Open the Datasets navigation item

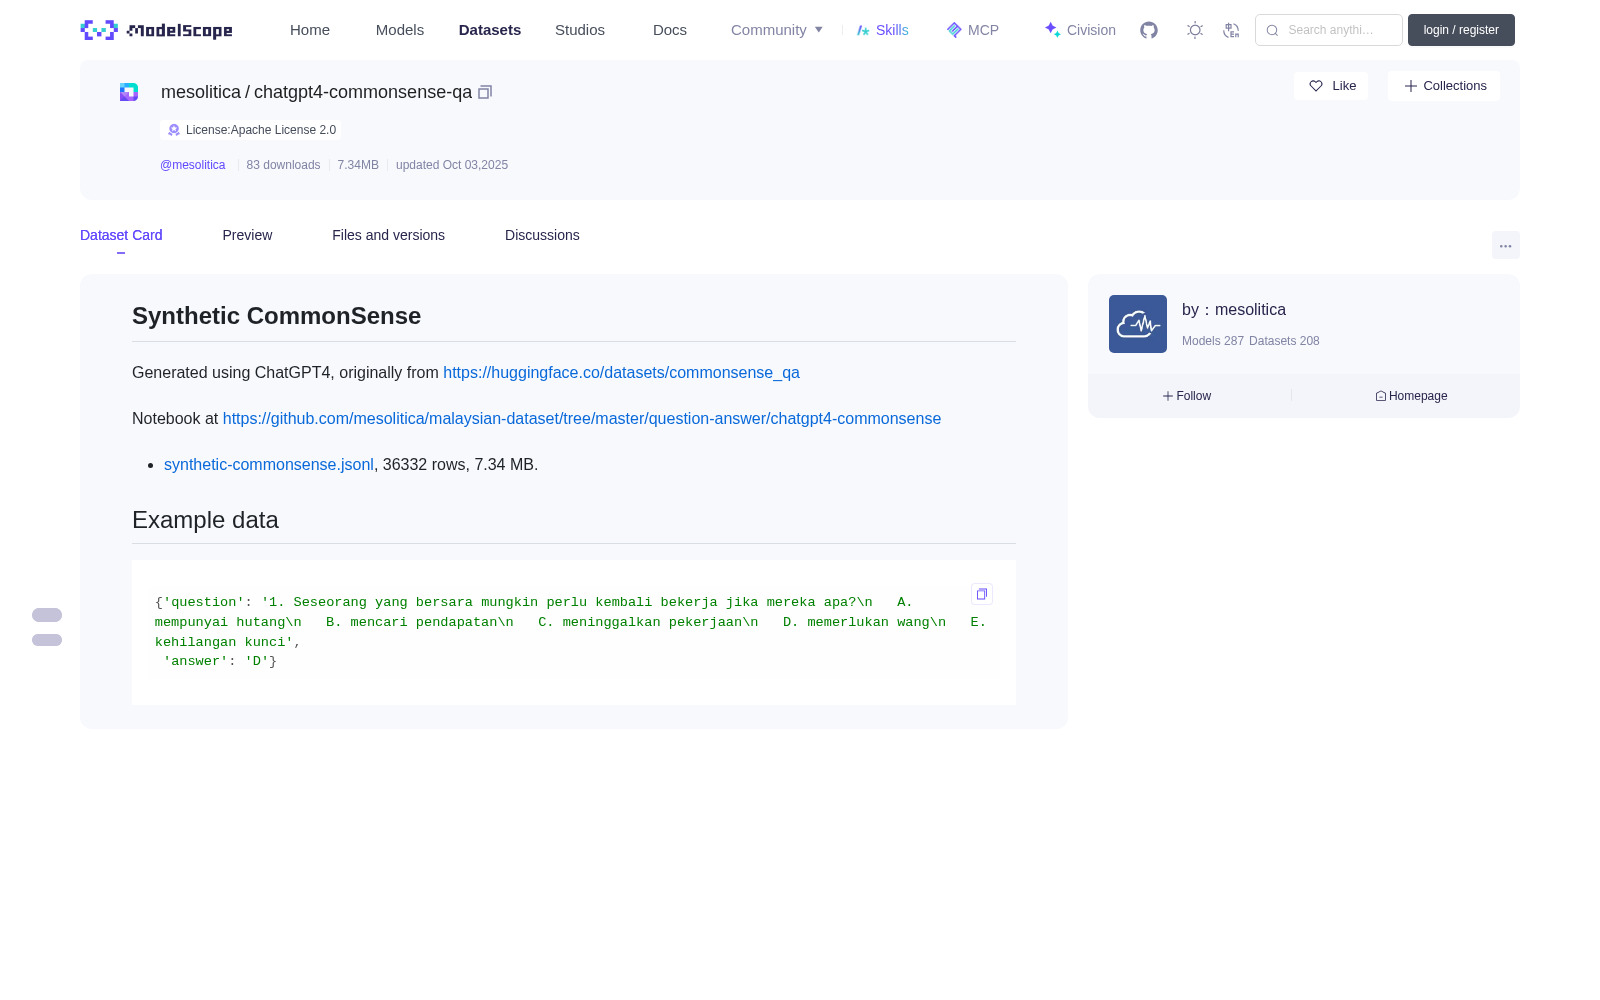490,30
